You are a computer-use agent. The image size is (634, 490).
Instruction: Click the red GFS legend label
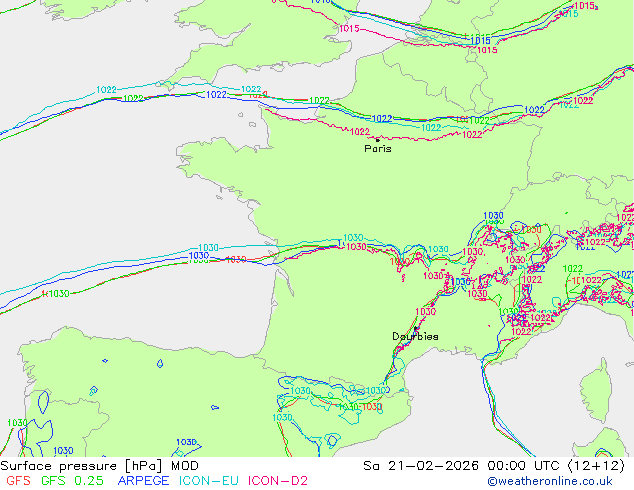[x=18, y=481]
